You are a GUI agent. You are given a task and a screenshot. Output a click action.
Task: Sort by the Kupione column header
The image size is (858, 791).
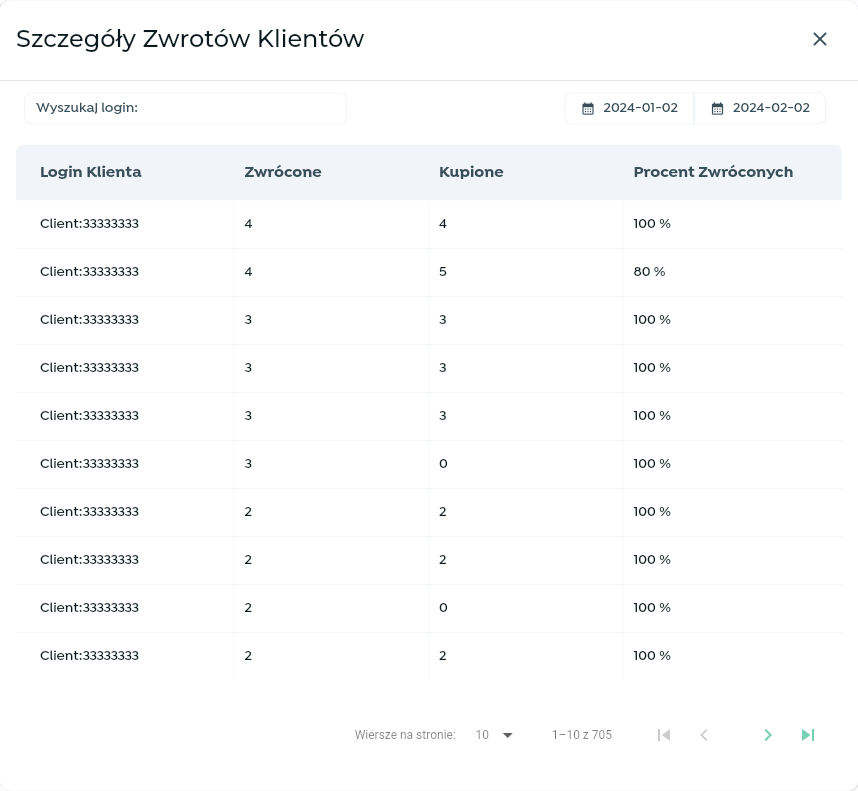(471, 172)
